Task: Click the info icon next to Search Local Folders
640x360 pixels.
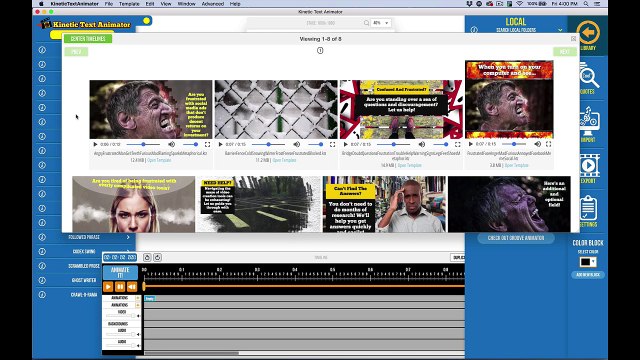Action: click(x=474, y=30)
